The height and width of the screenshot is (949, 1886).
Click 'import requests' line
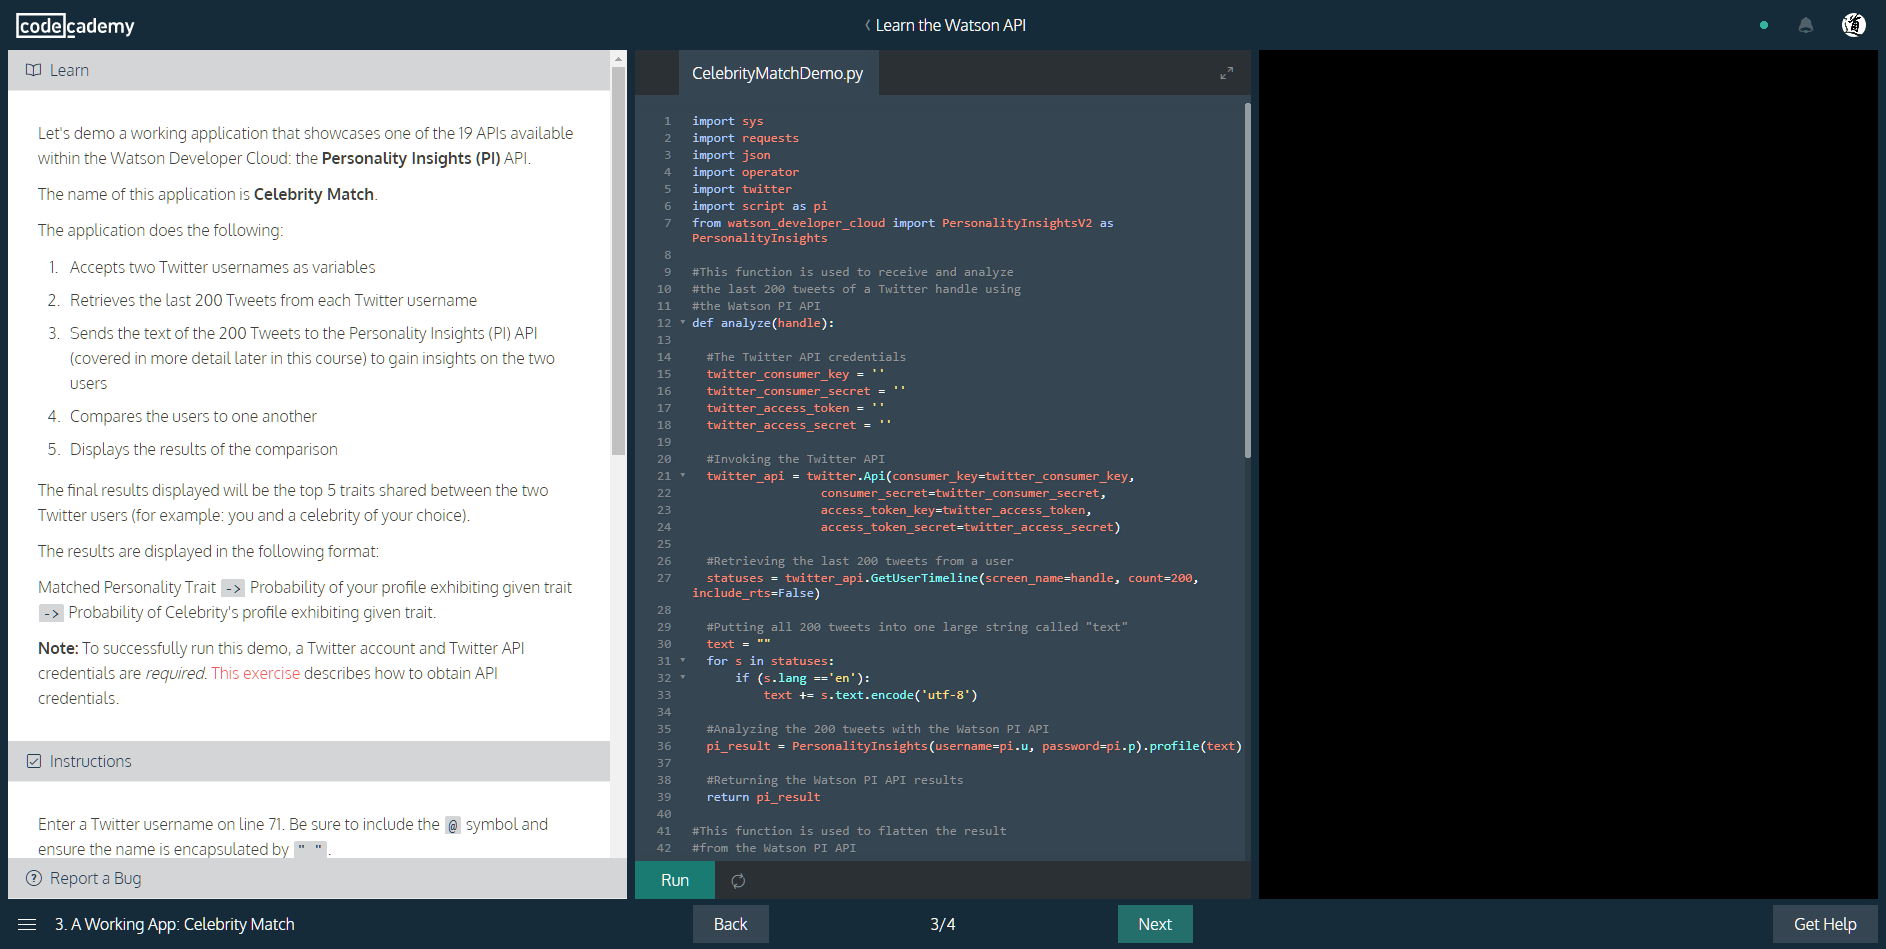[x=745, y=138]
